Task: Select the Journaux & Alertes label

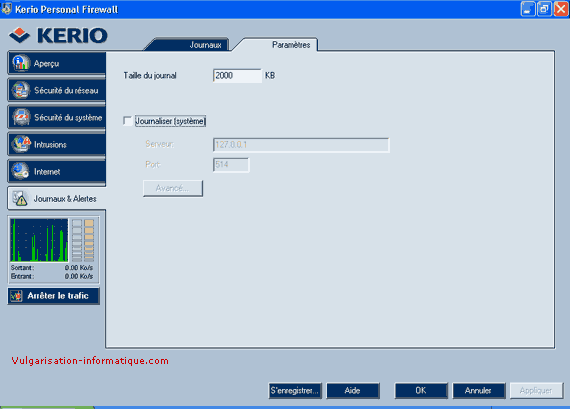Action: point(65,199)
